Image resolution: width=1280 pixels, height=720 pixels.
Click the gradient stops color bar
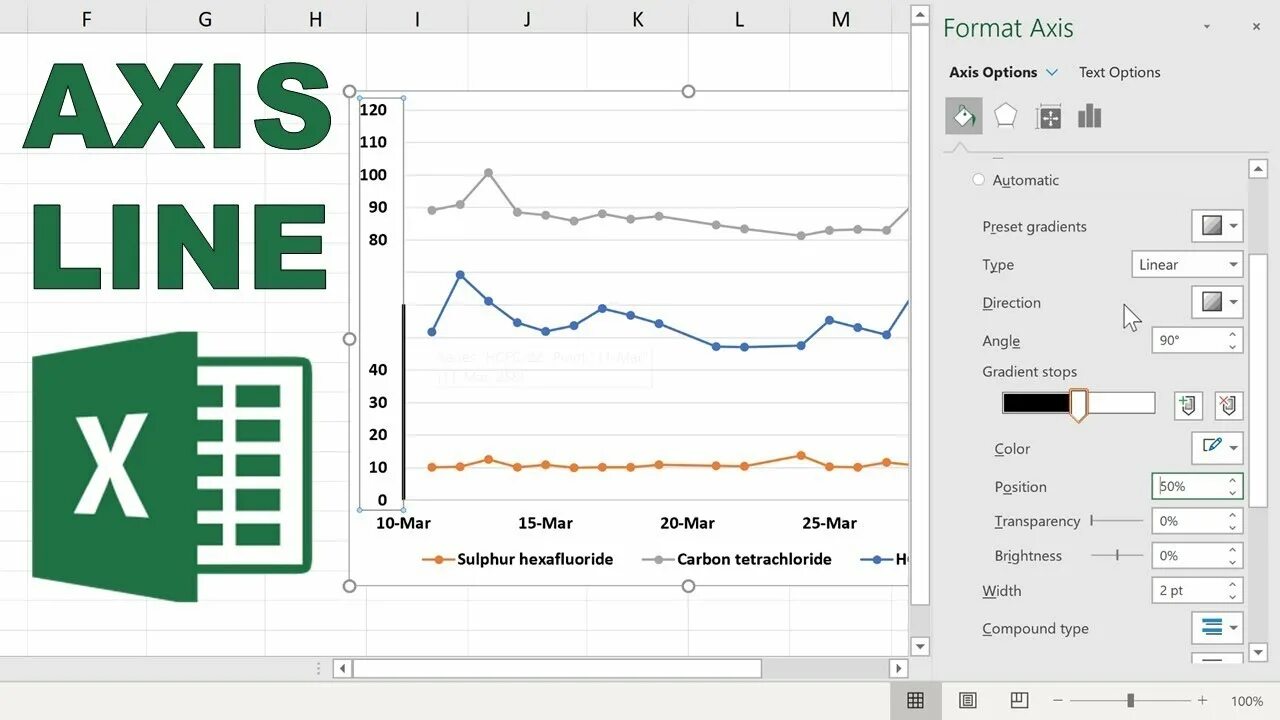click(x=1079, y=403)
